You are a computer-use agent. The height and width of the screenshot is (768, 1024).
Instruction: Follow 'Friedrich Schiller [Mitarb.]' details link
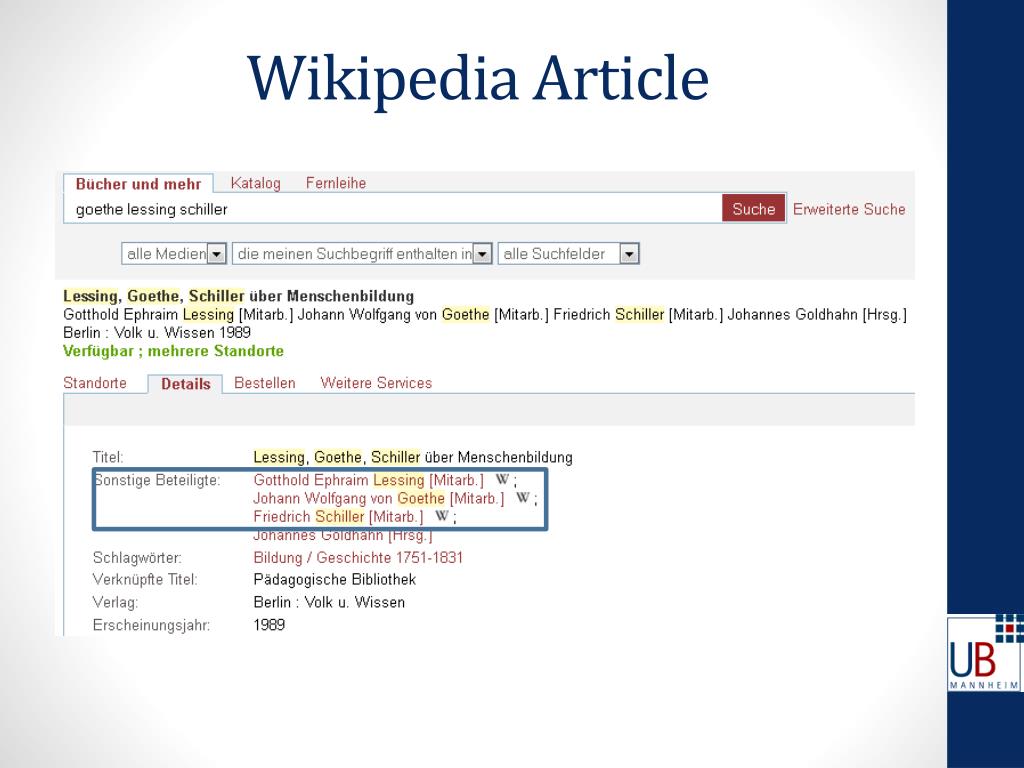(x=338, y=517)
